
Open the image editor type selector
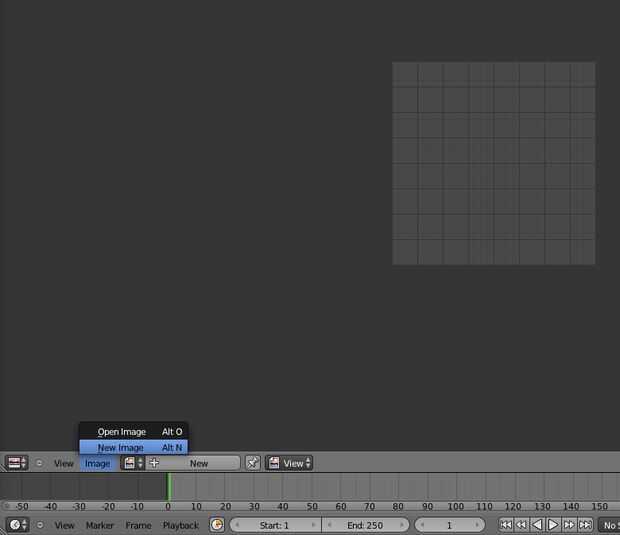[x=17, y=463]
